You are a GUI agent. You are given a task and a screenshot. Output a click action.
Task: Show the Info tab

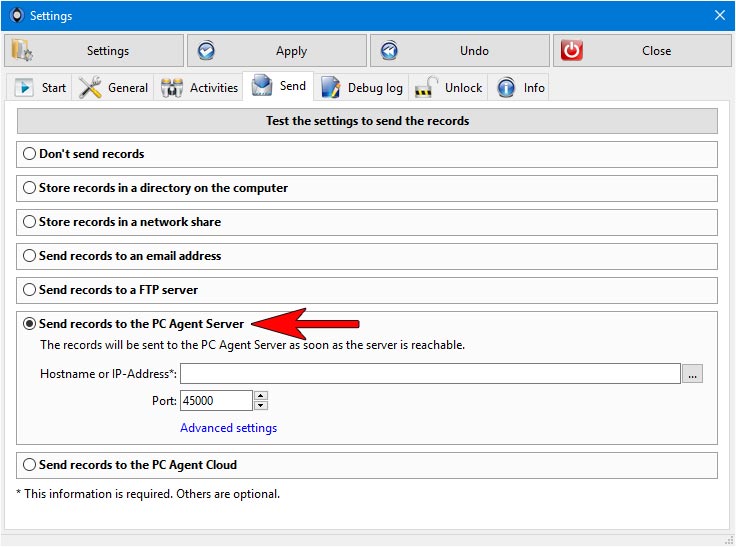[x=521, y=88]
